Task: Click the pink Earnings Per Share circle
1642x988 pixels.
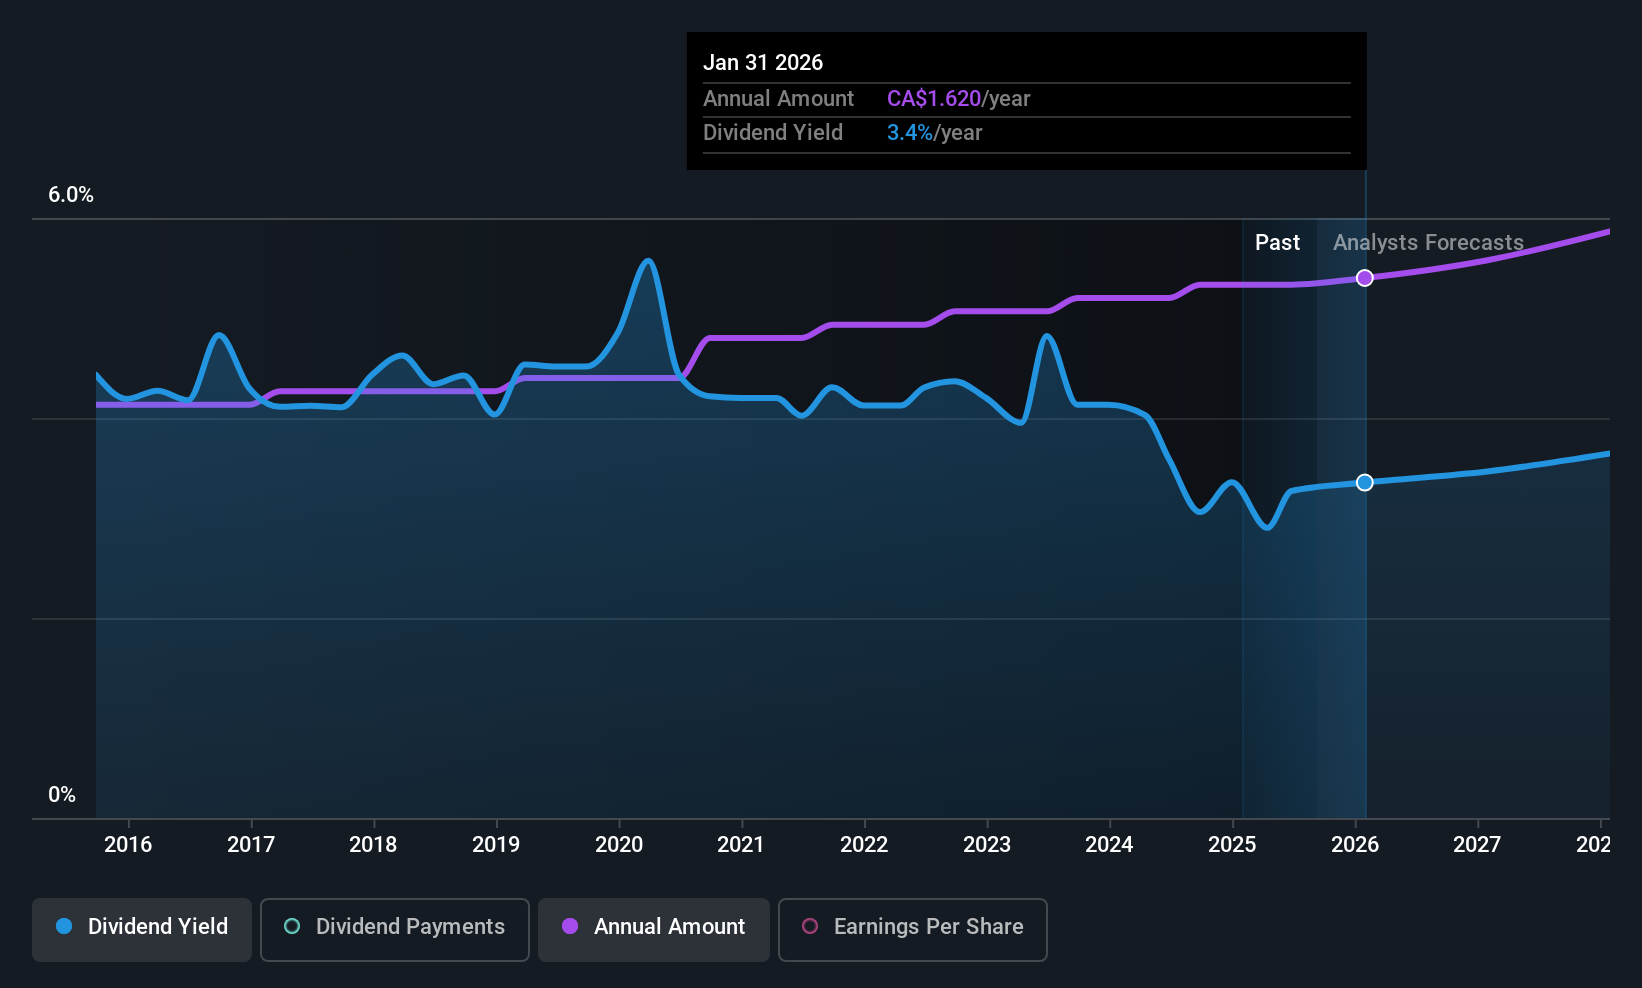Action: [810, 926]
